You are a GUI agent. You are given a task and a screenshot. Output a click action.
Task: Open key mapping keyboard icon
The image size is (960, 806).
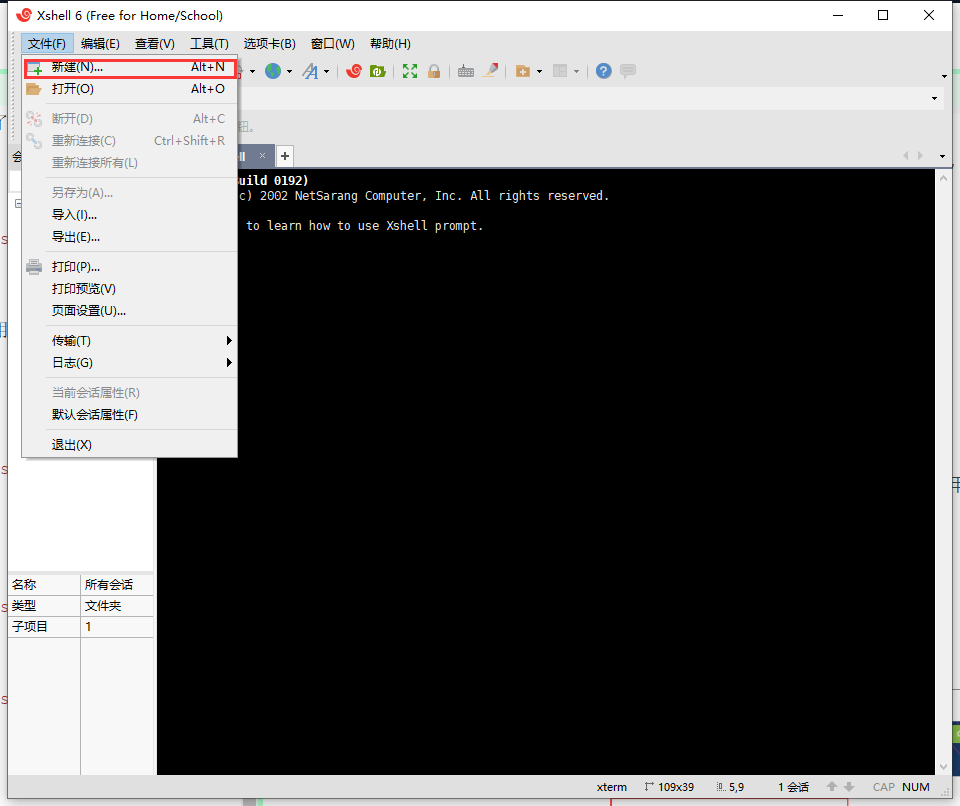(x=466, y=71)
